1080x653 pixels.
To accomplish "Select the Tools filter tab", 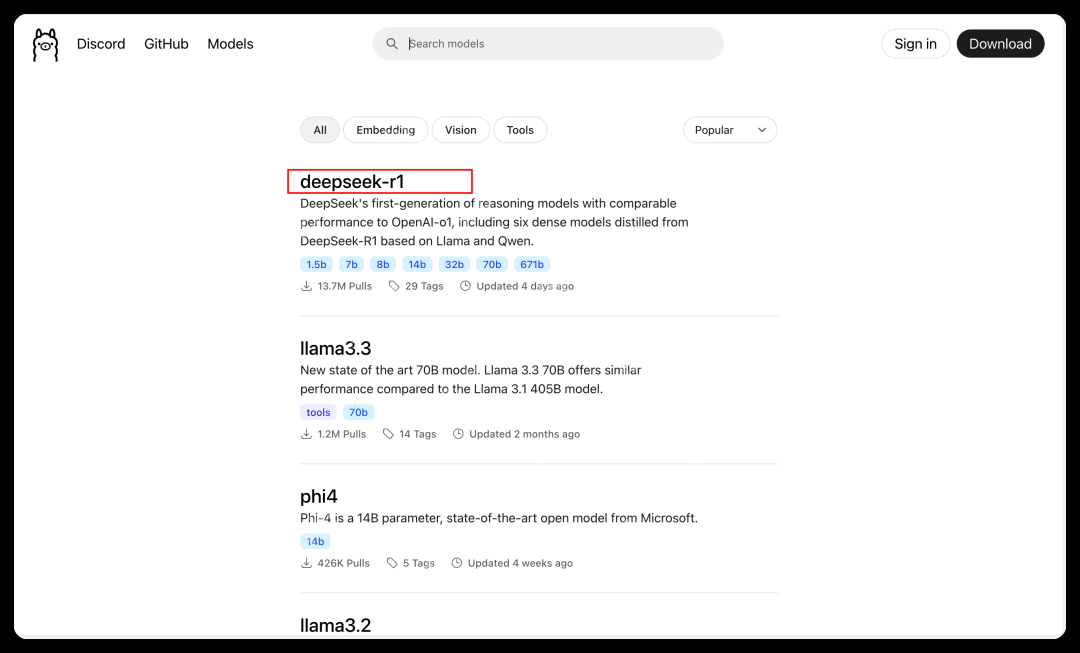I will (520, 130).
